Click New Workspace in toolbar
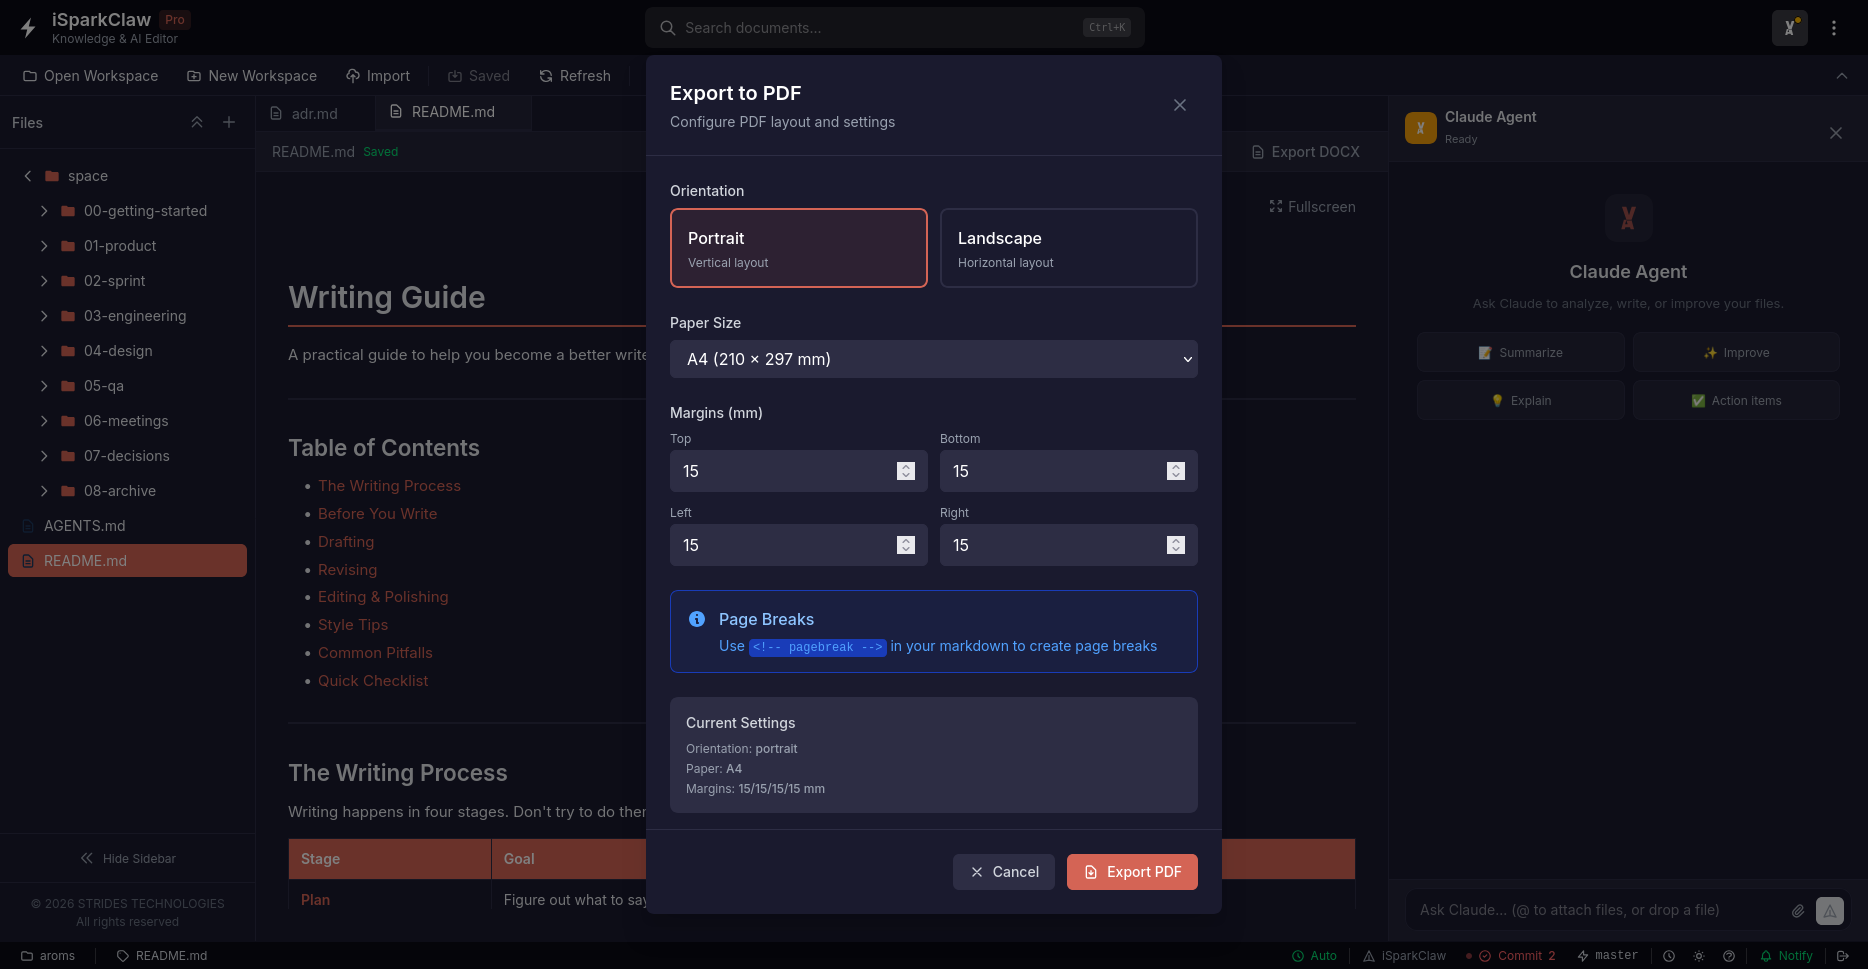The image size is (1868, 969). pyautogui.click(x=252, y=76)
